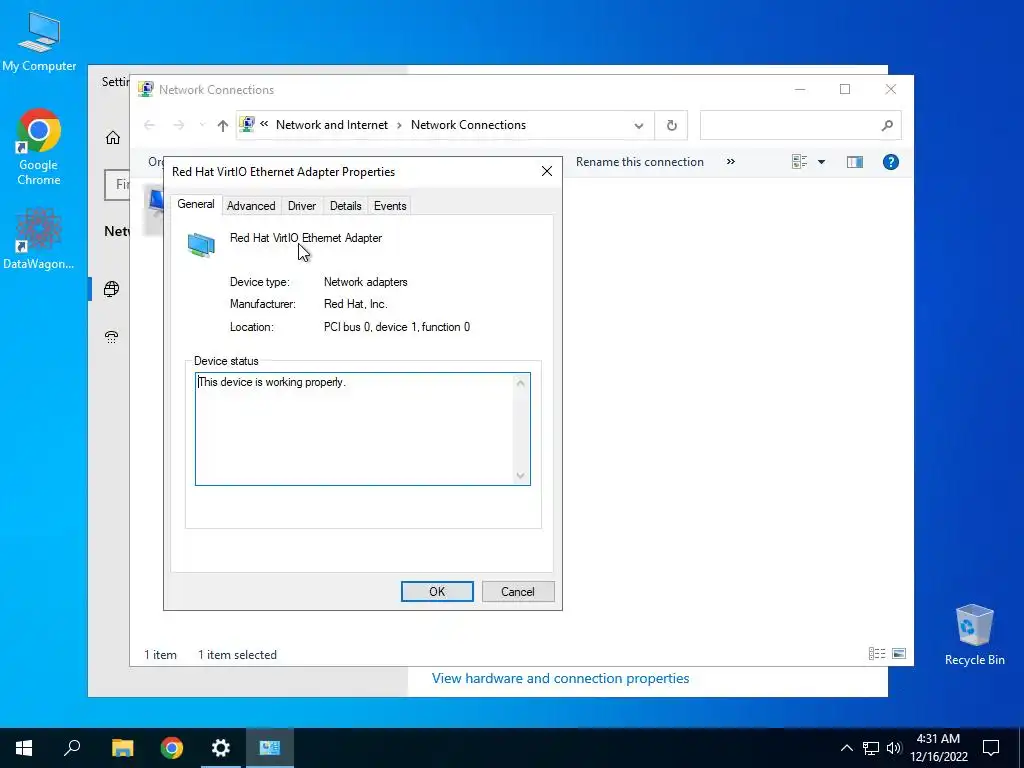The width and height of the screenshot is (1024, 768).
Task: Open DataWagon desktop shortcut
Action: [x=39, y=239]
